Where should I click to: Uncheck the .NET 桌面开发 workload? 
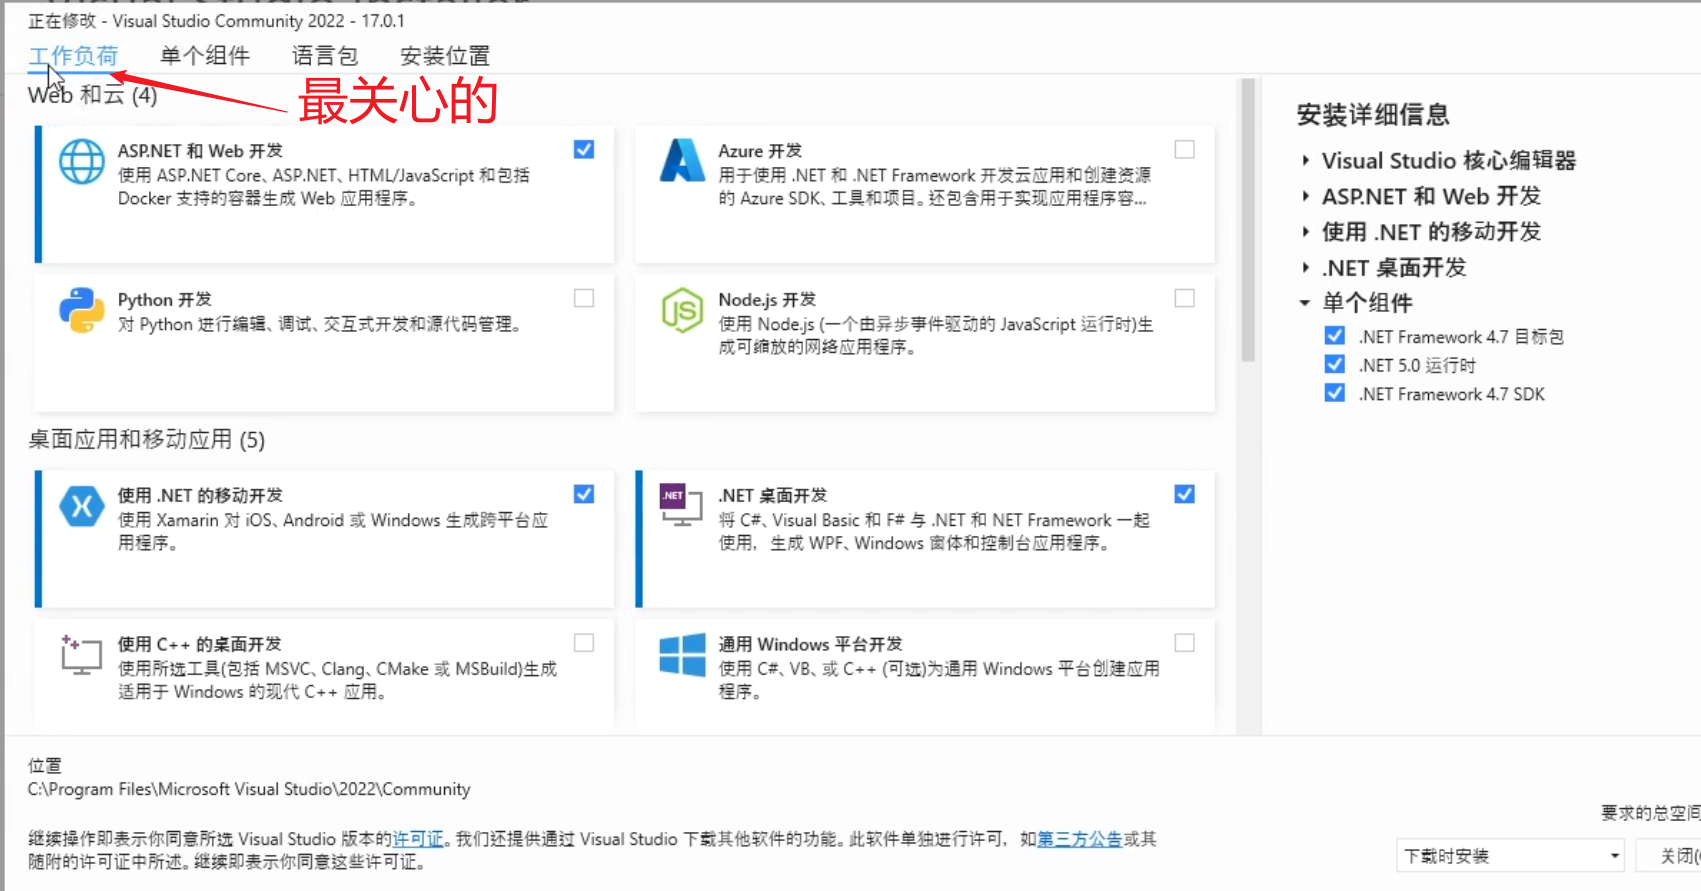click(1184, 494)
